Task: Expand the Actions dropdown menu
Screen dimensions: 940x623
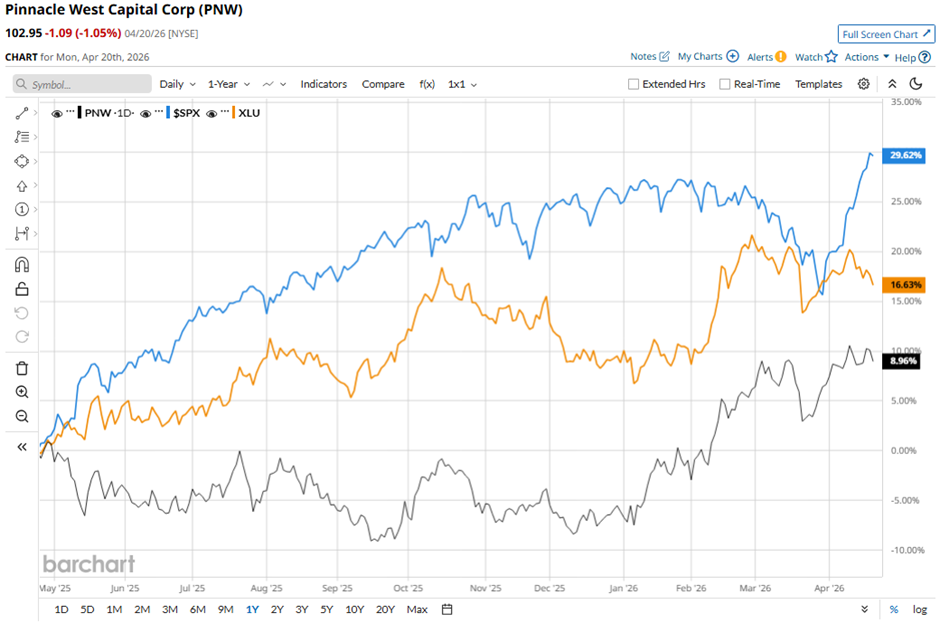Action: [x=866, y=57]
